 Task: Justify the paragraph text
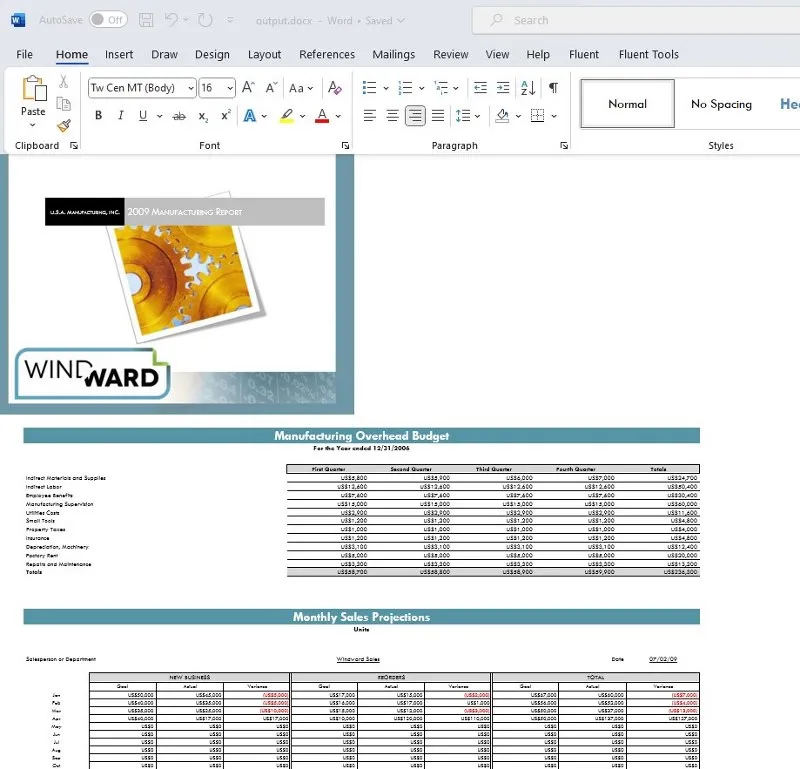click(438, 116)
